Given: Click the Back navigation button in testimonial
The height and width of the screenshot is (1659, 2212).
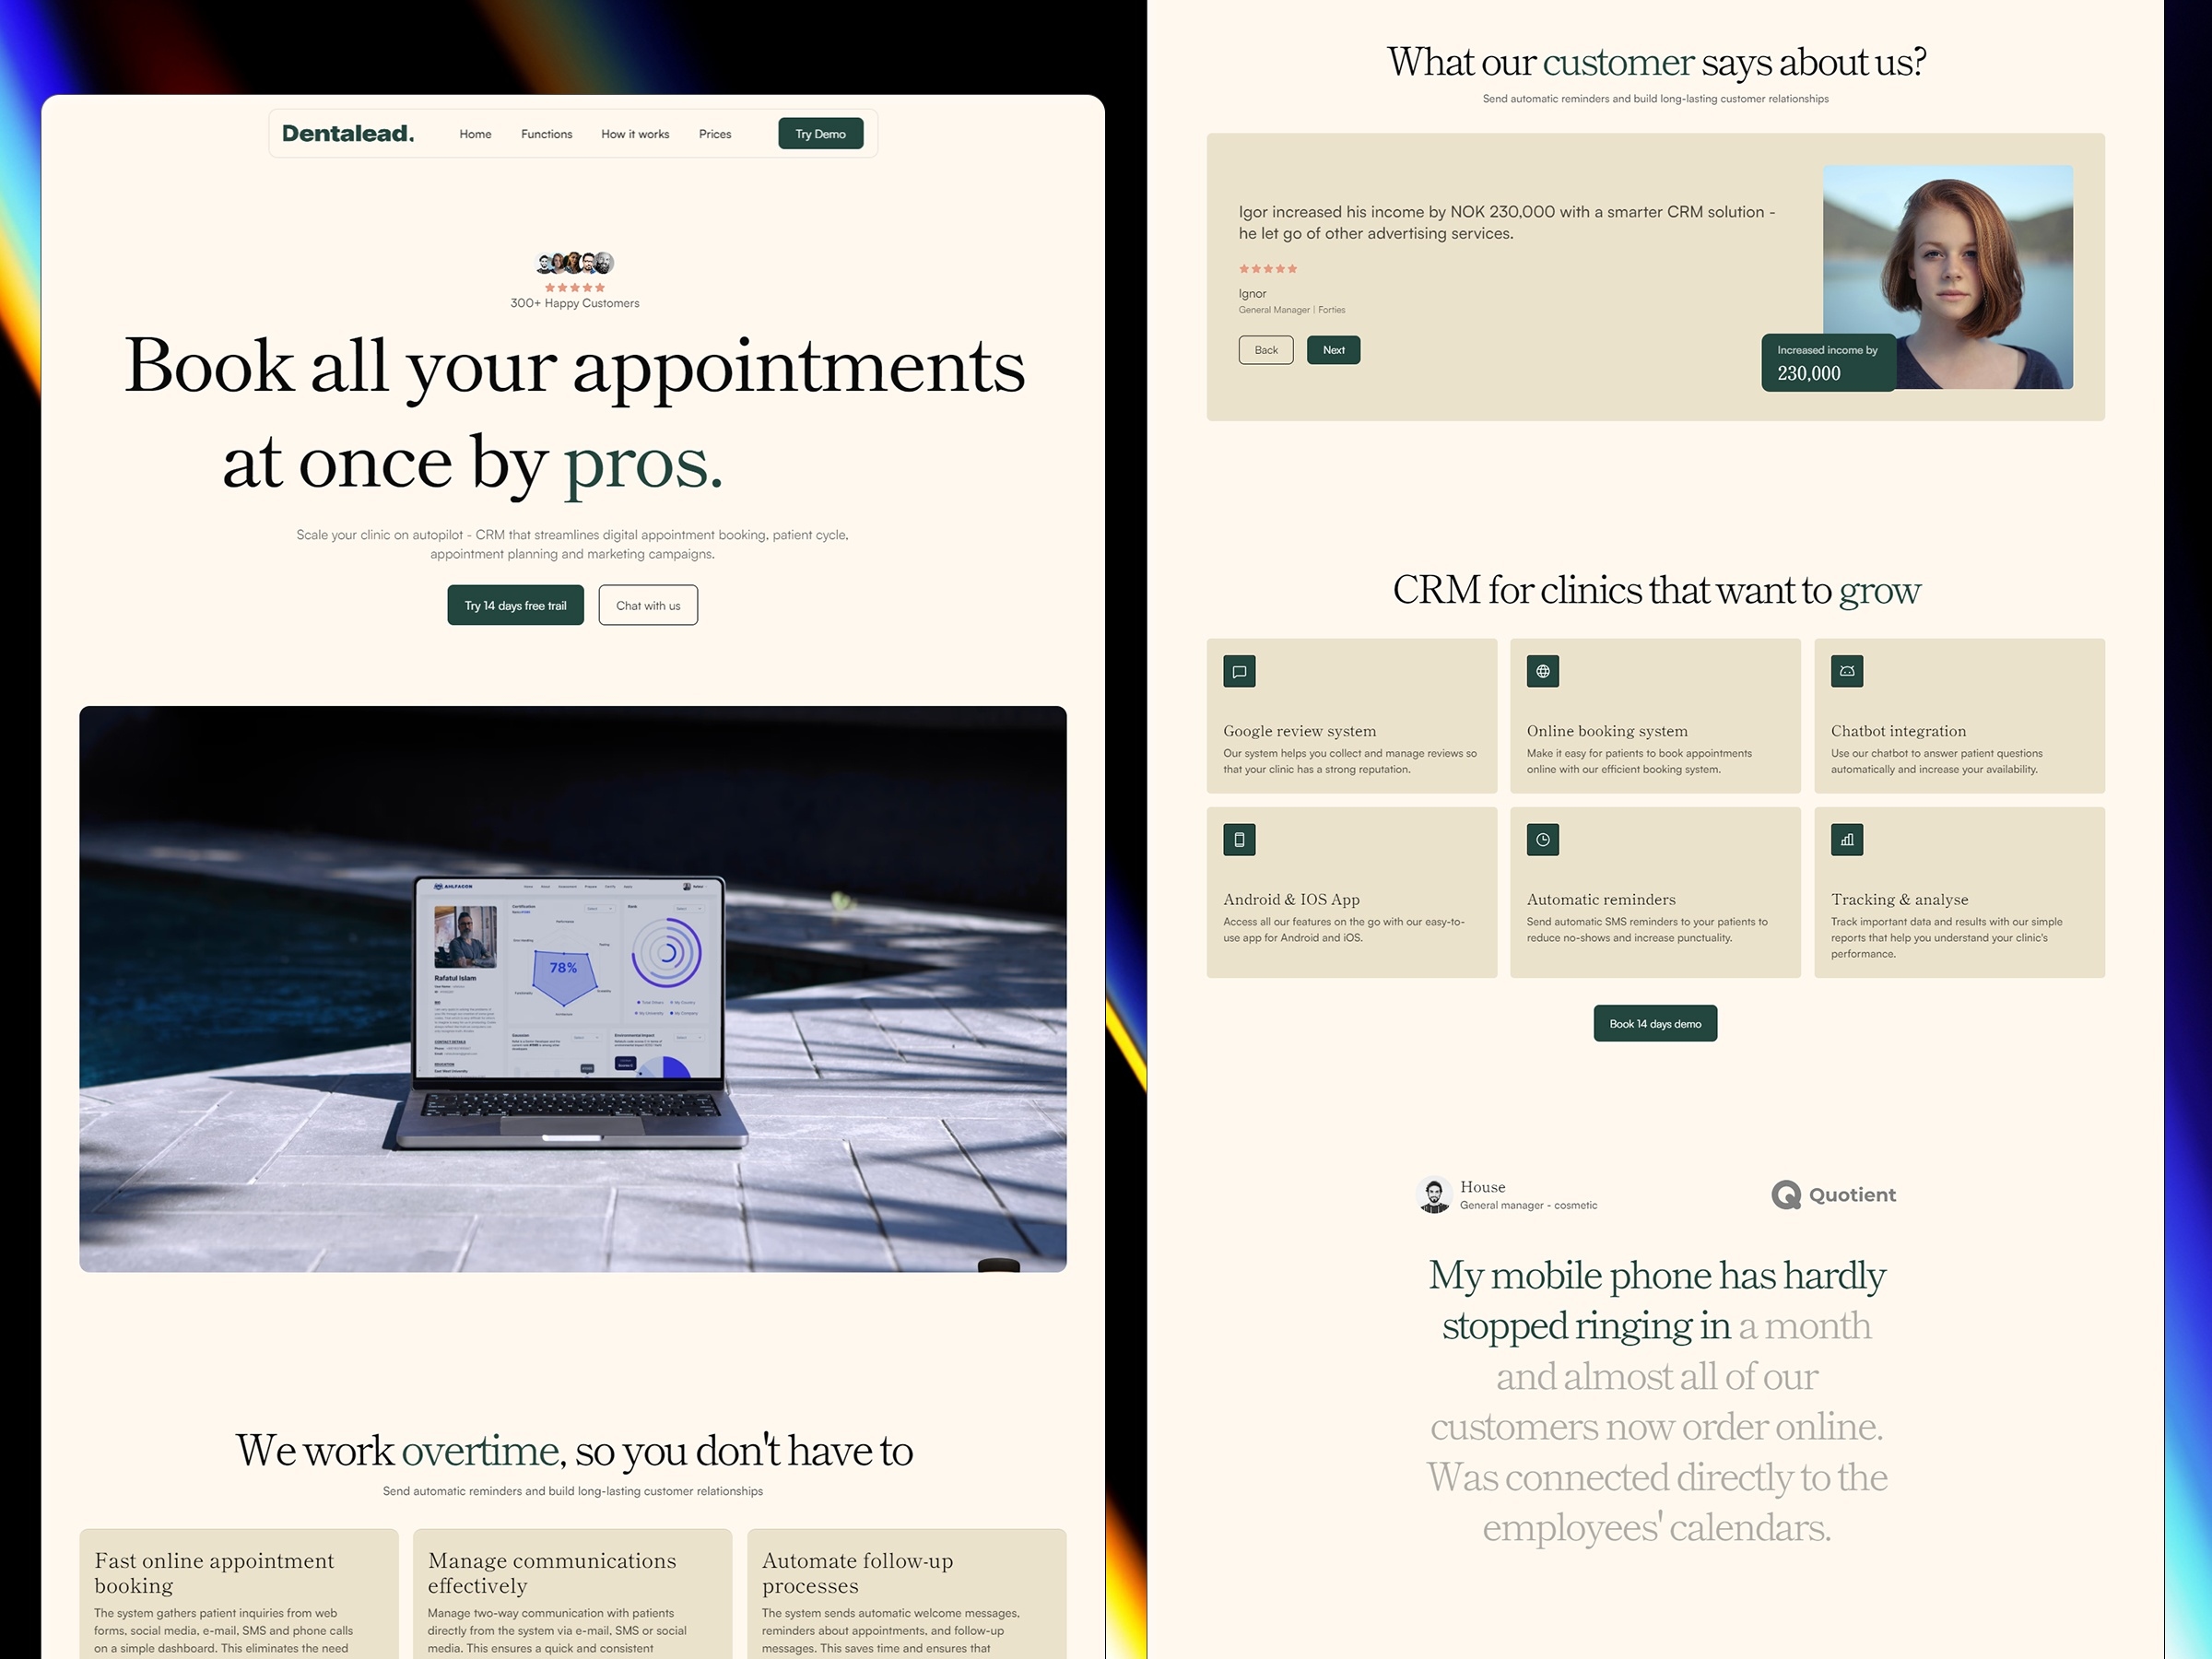Looking at the screenshot, I should (1266, 348).
